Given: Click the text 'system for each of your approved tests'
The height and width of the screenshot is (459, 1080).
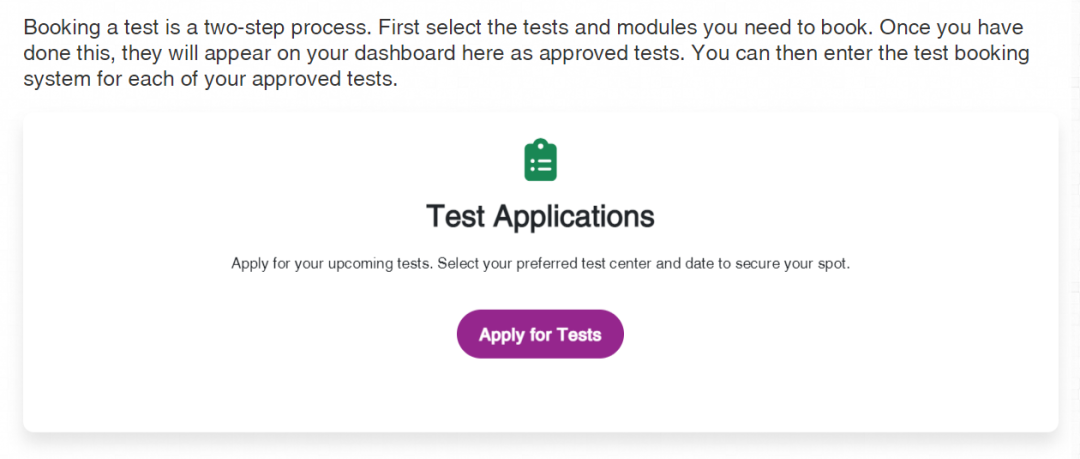Looking at the screenshot, I should (211, 80).
